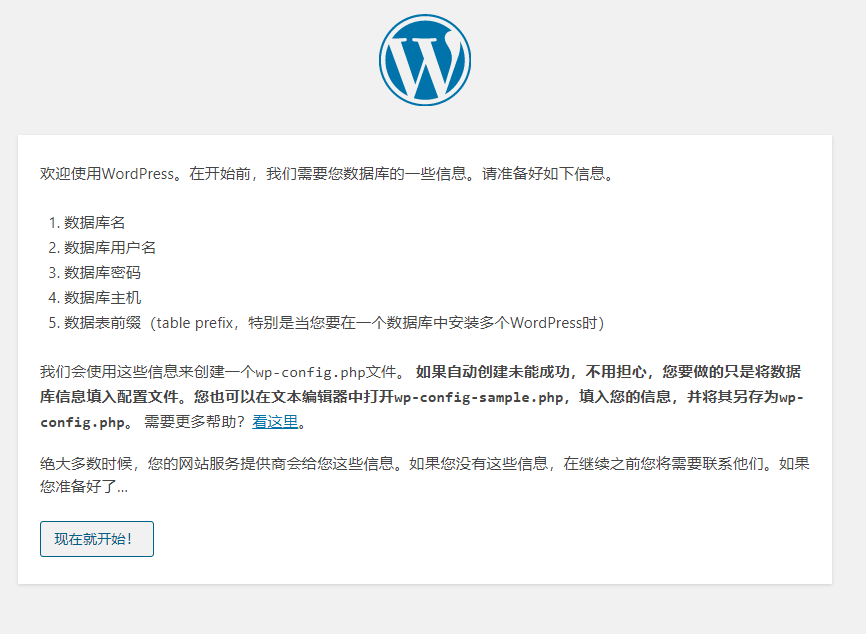Click the sentence 我们会使用这些信息来创建一个wp-config.php文件

click(x=223, y=372)
